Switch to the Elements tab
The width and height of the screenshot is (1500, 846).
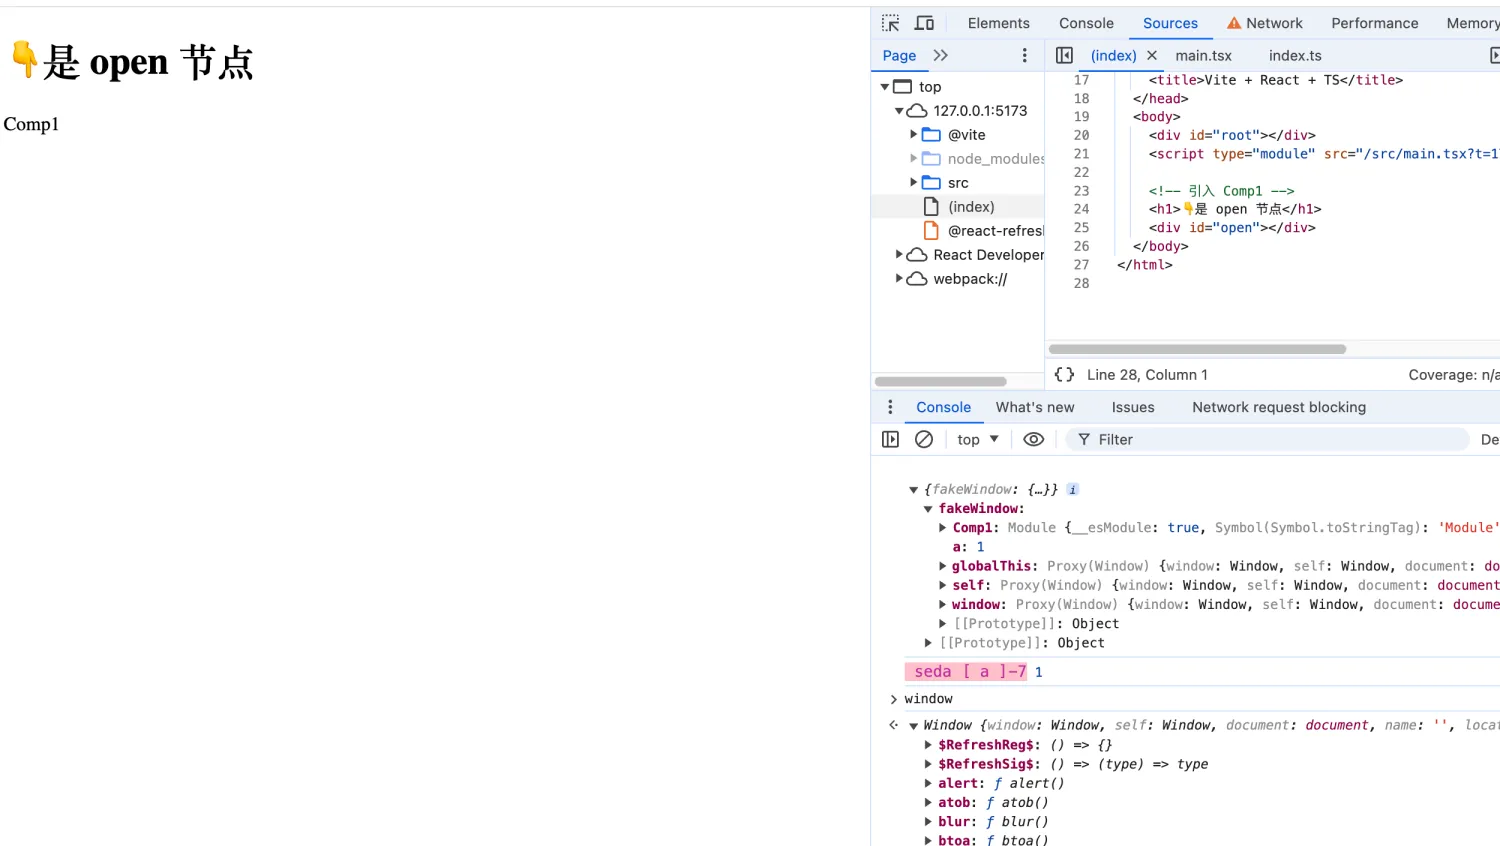[x=998, y=23]
